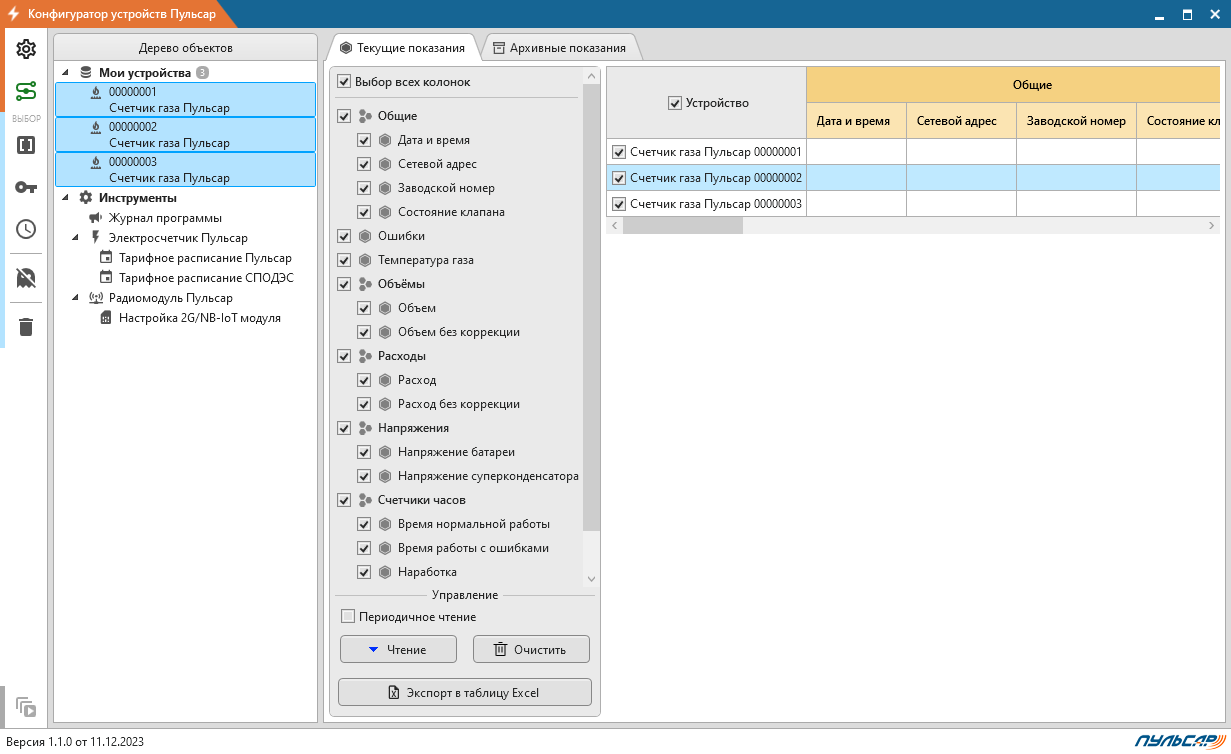Click the hexagon icon beside Ошибки

365,236
